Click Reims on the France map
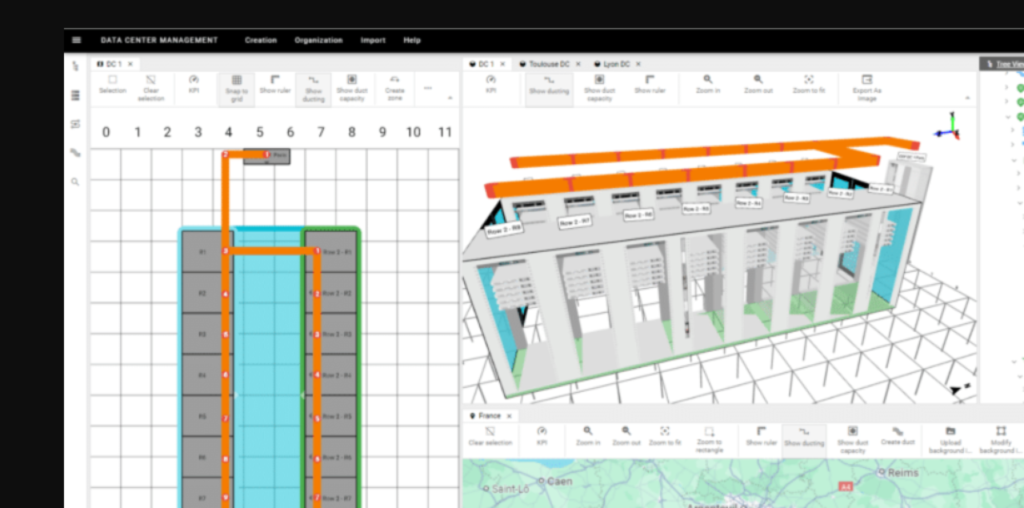The image size is (1024, 508). [x=903, y=472]
